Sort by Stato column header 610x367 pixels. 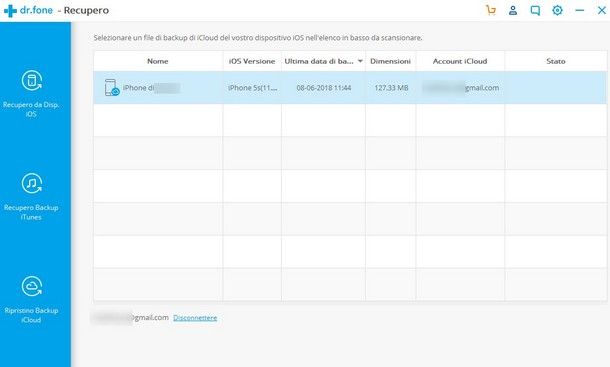coord(556,61)
